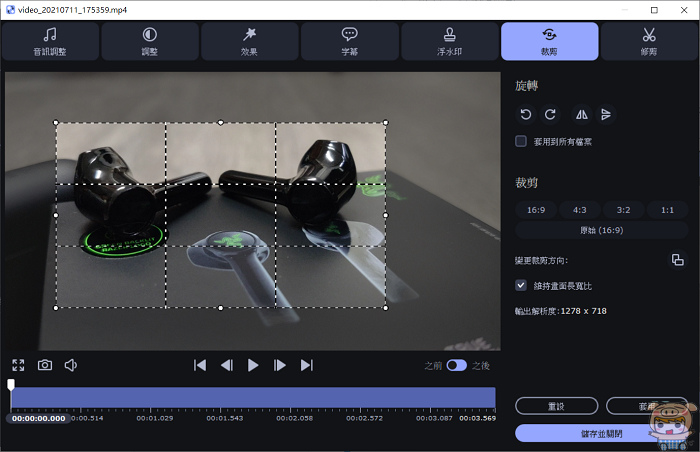
Task: Select the 裁剪 crop tab
Action: tap(550, 42)
